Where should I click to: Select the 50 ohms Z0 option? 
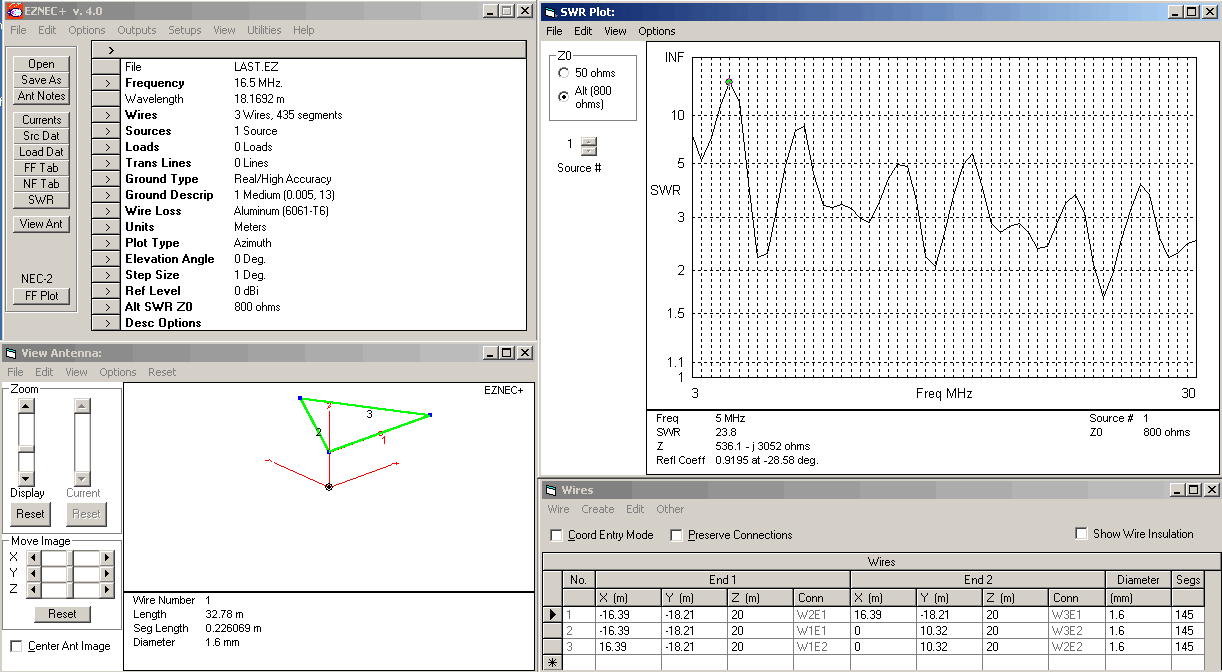tap(564, 73)
